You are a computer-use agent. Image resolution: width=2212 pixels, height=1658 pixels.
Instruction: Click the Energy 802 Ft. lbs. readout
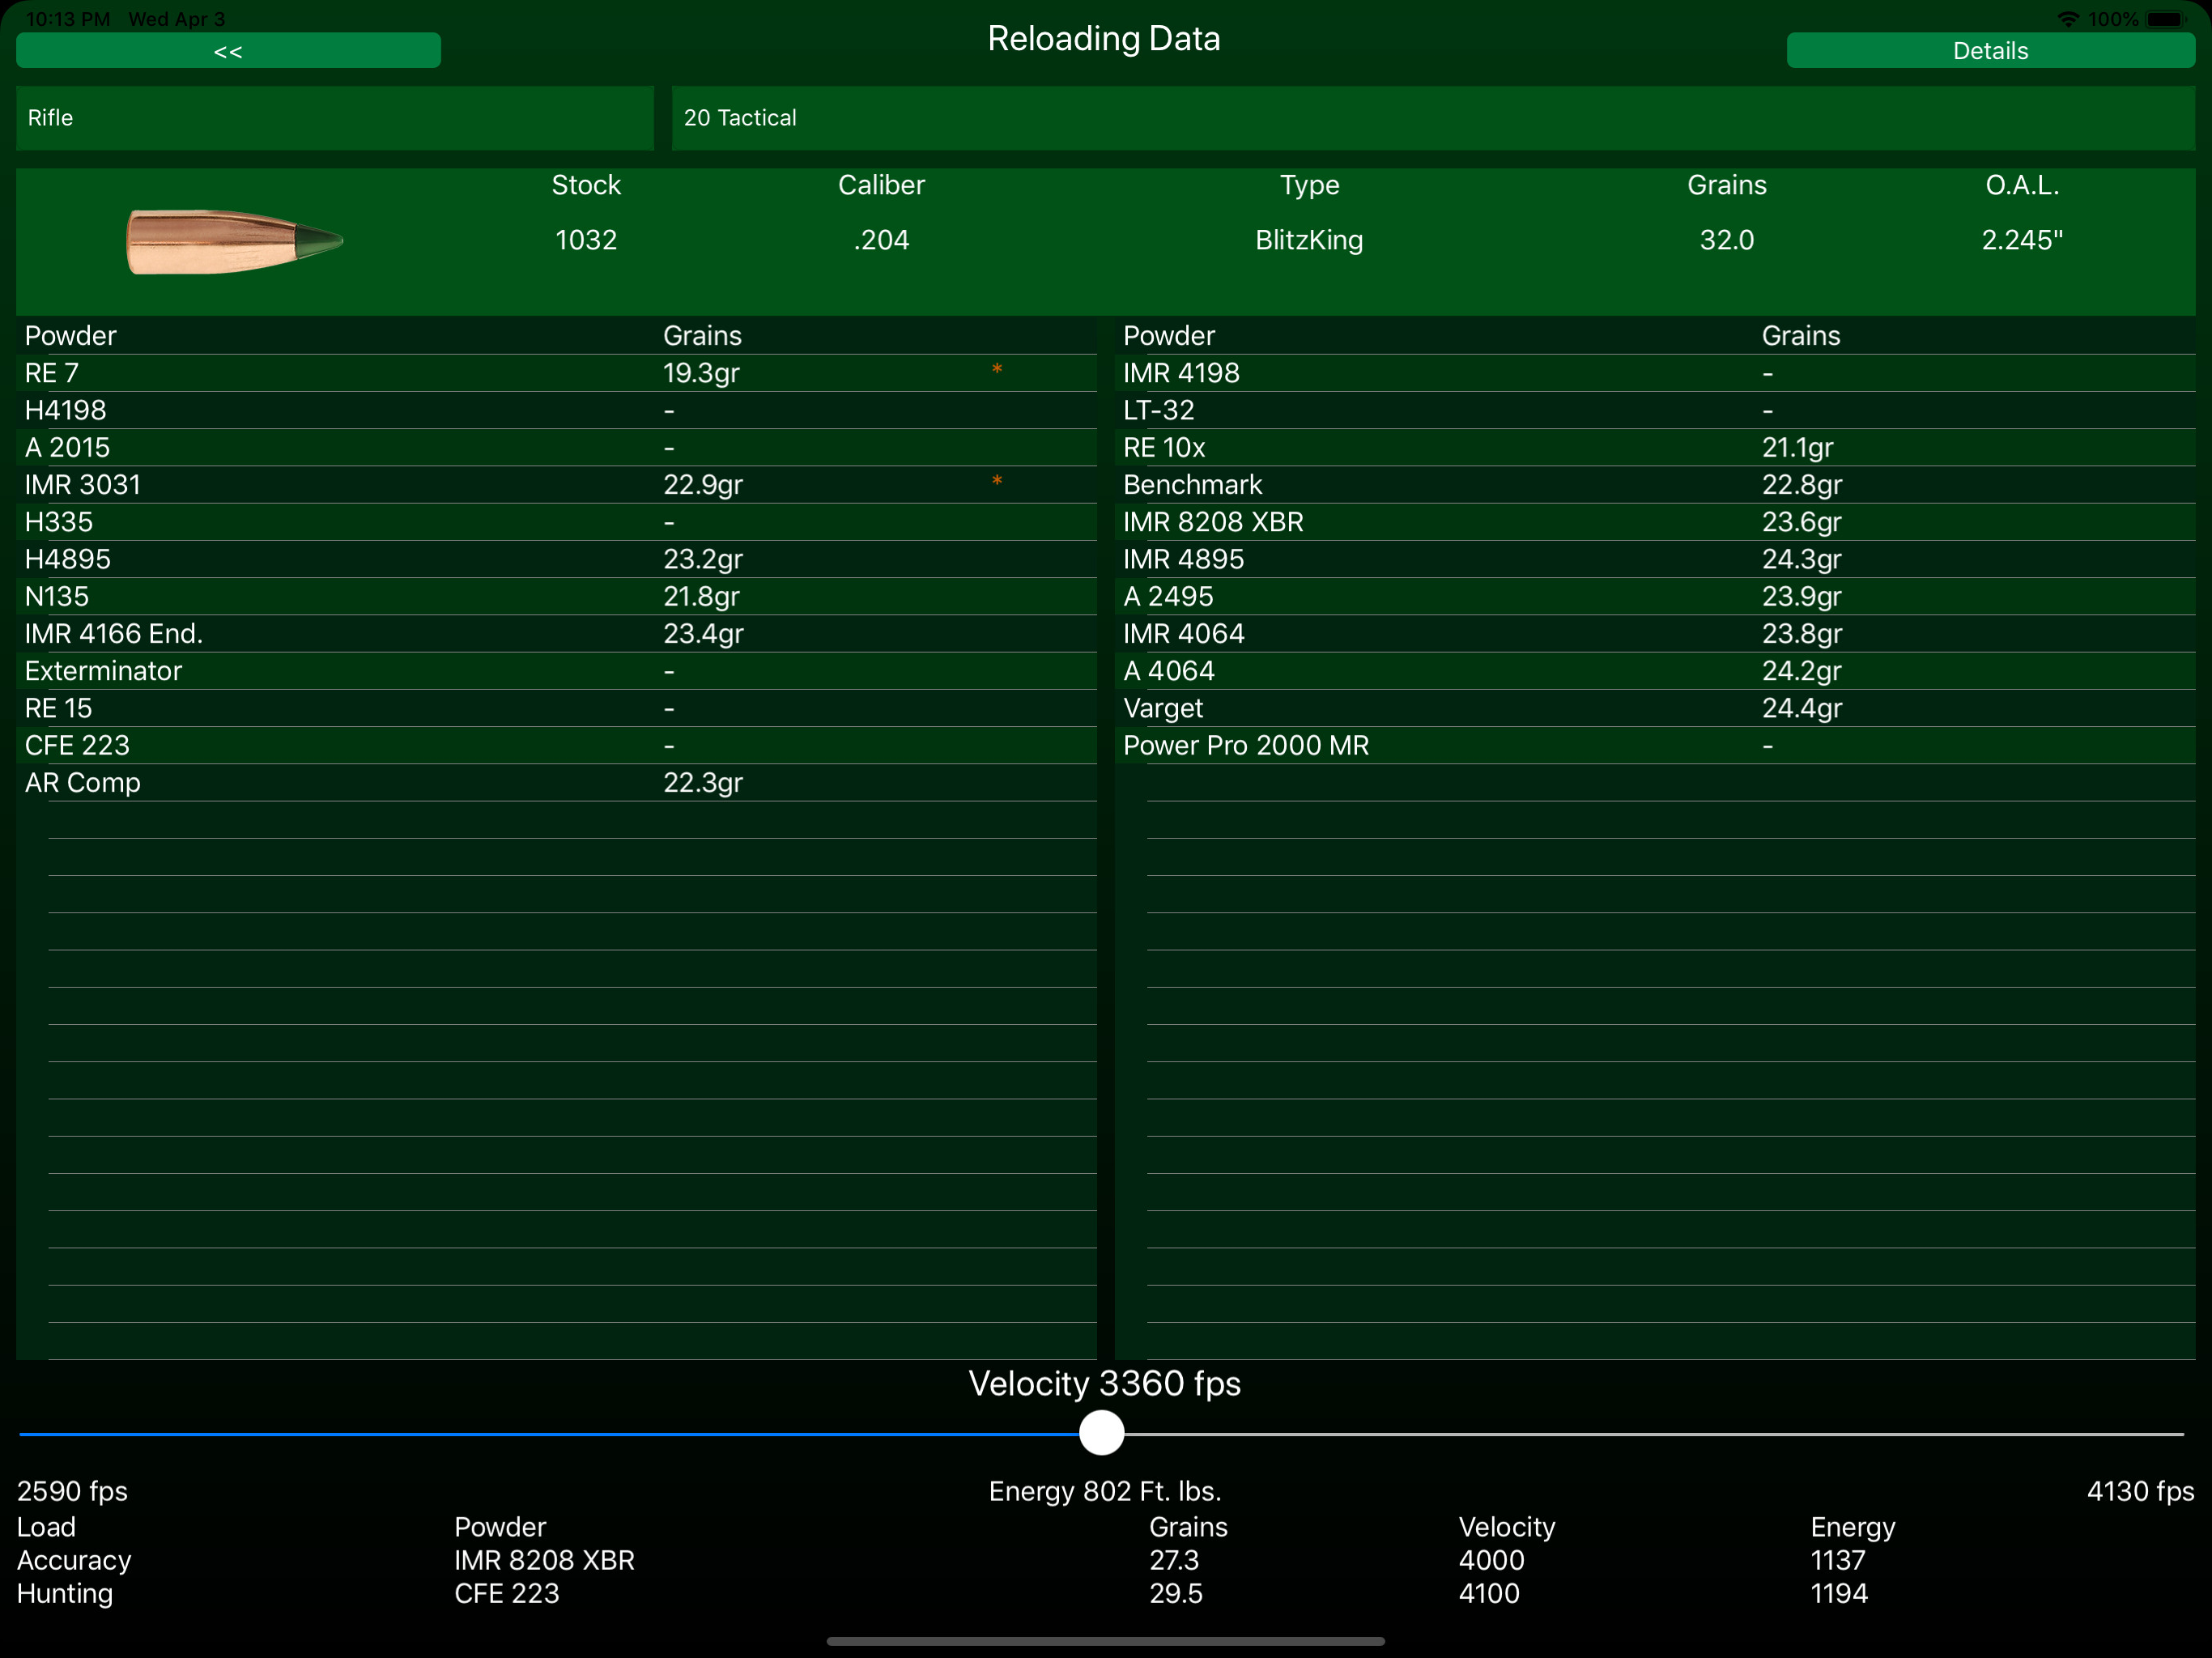click(1105, 1491)
